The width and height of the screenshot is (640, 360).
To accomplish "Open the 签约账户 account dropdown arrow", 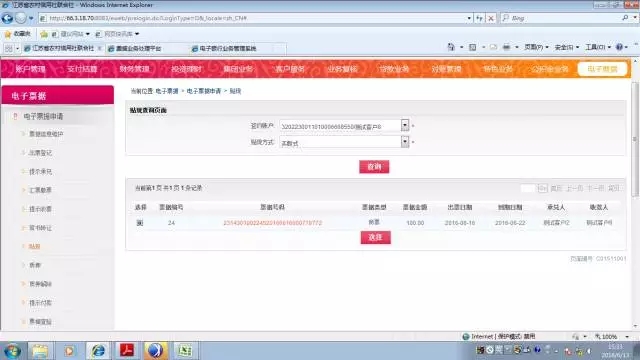I will click(x=404, y=125).
